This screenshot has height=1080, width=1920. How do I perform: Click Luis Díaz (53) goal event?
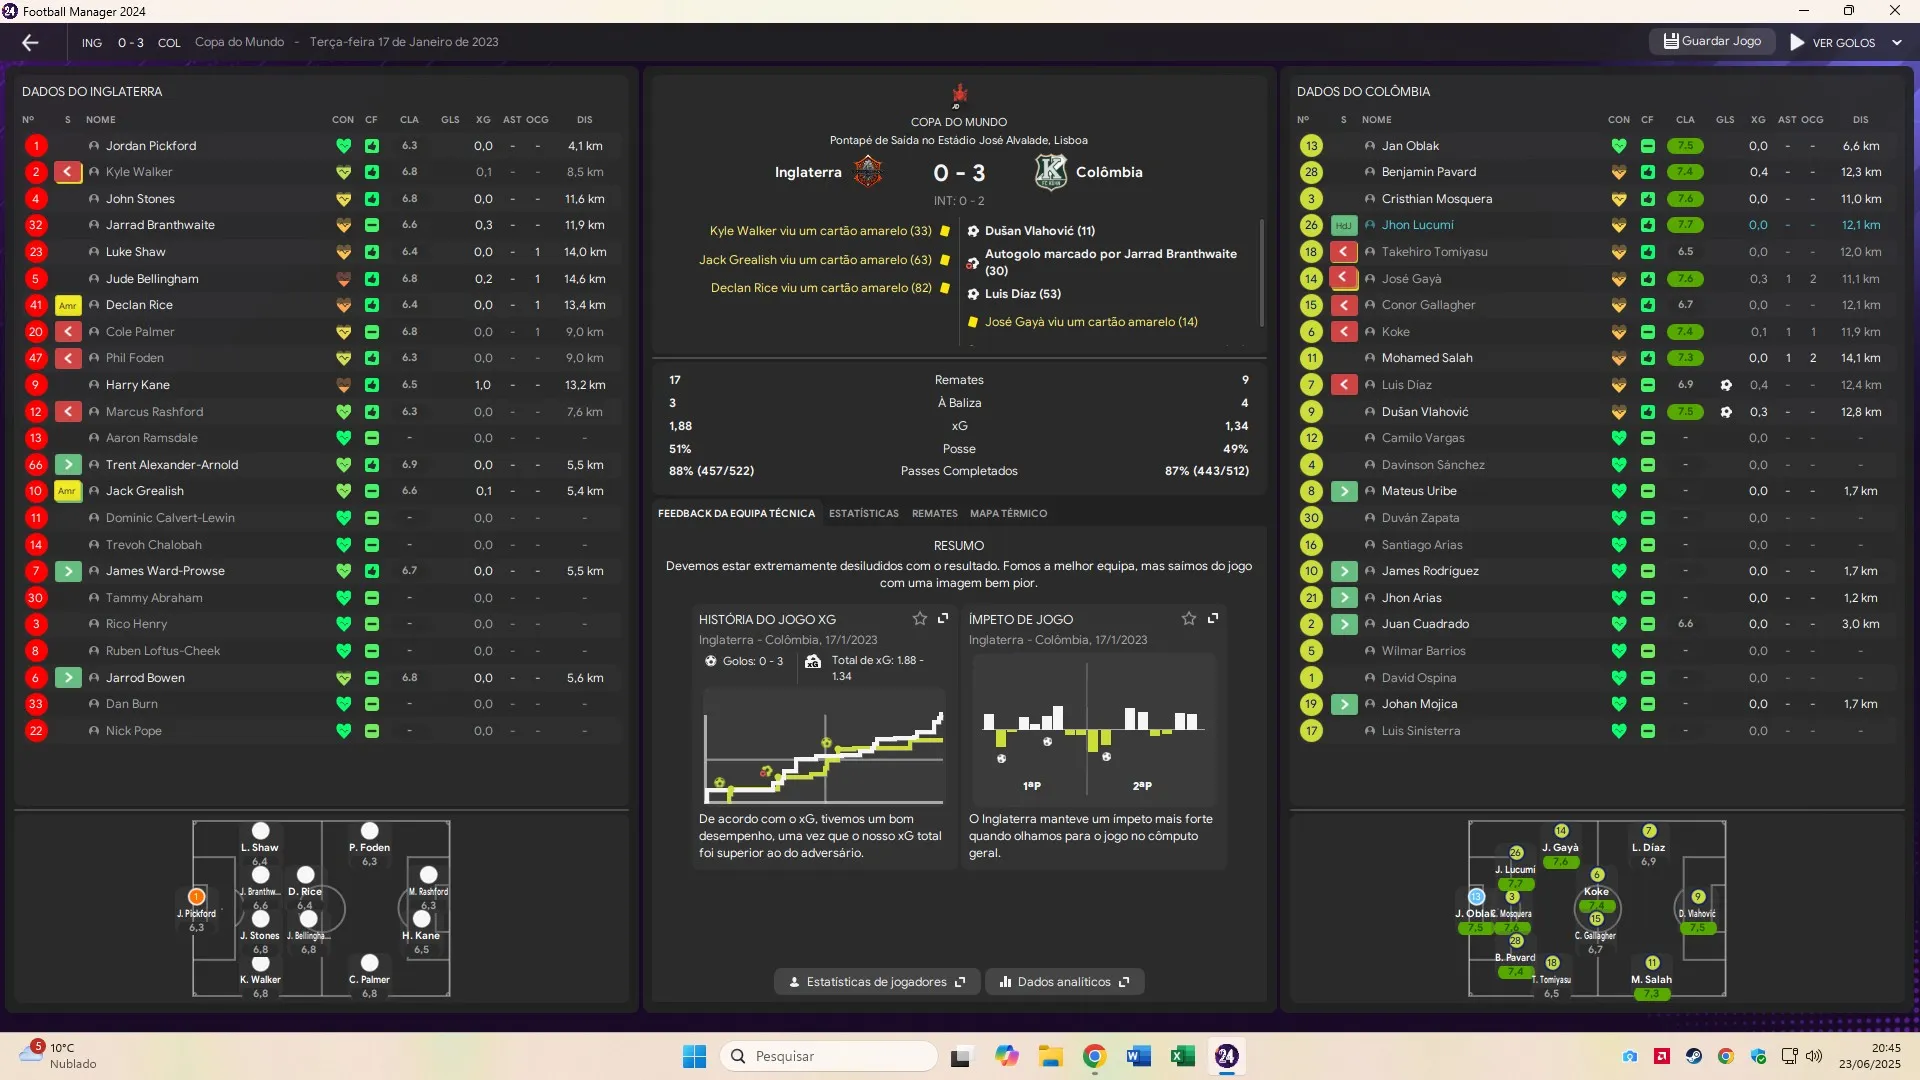(x=1022, y=294)
